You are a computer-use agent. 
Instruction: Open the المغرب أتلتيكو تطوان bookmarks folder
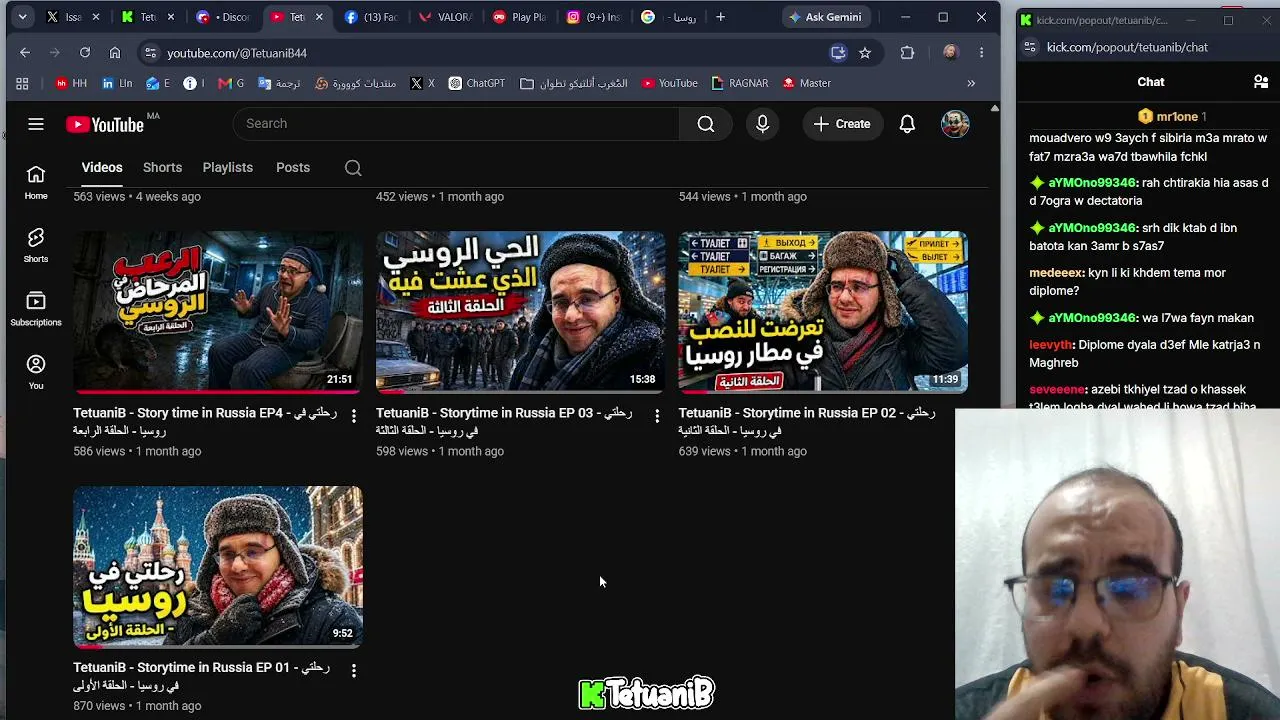tap(574, 83)
